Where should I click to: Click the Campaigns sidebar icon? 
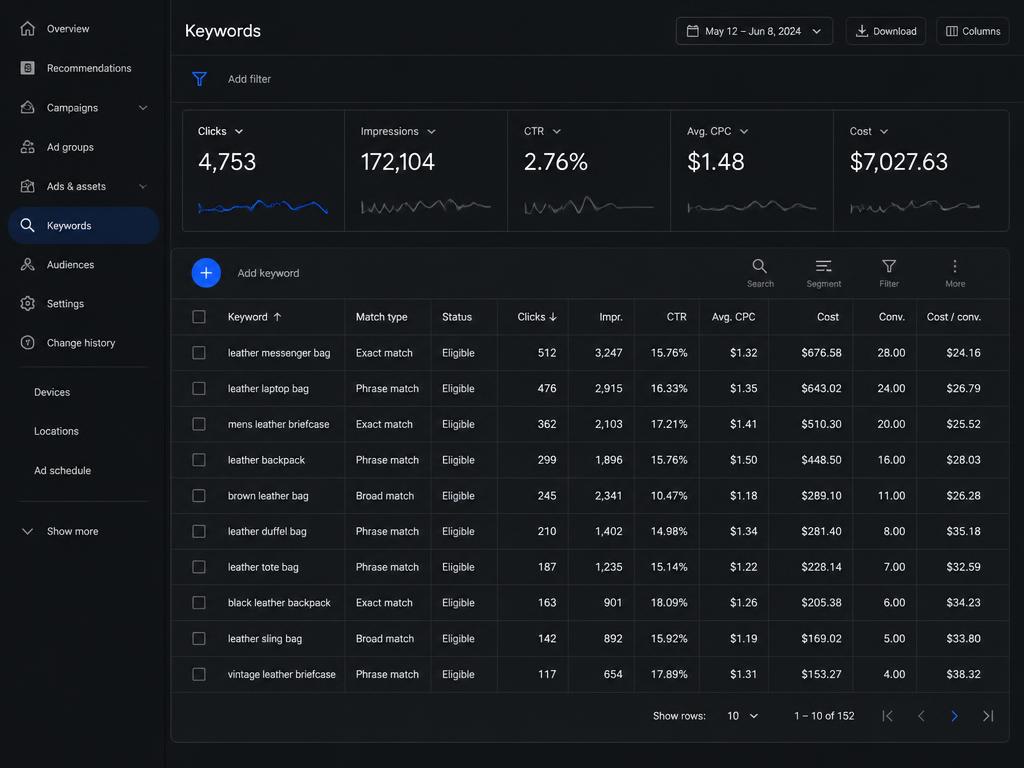pos(27,108)
